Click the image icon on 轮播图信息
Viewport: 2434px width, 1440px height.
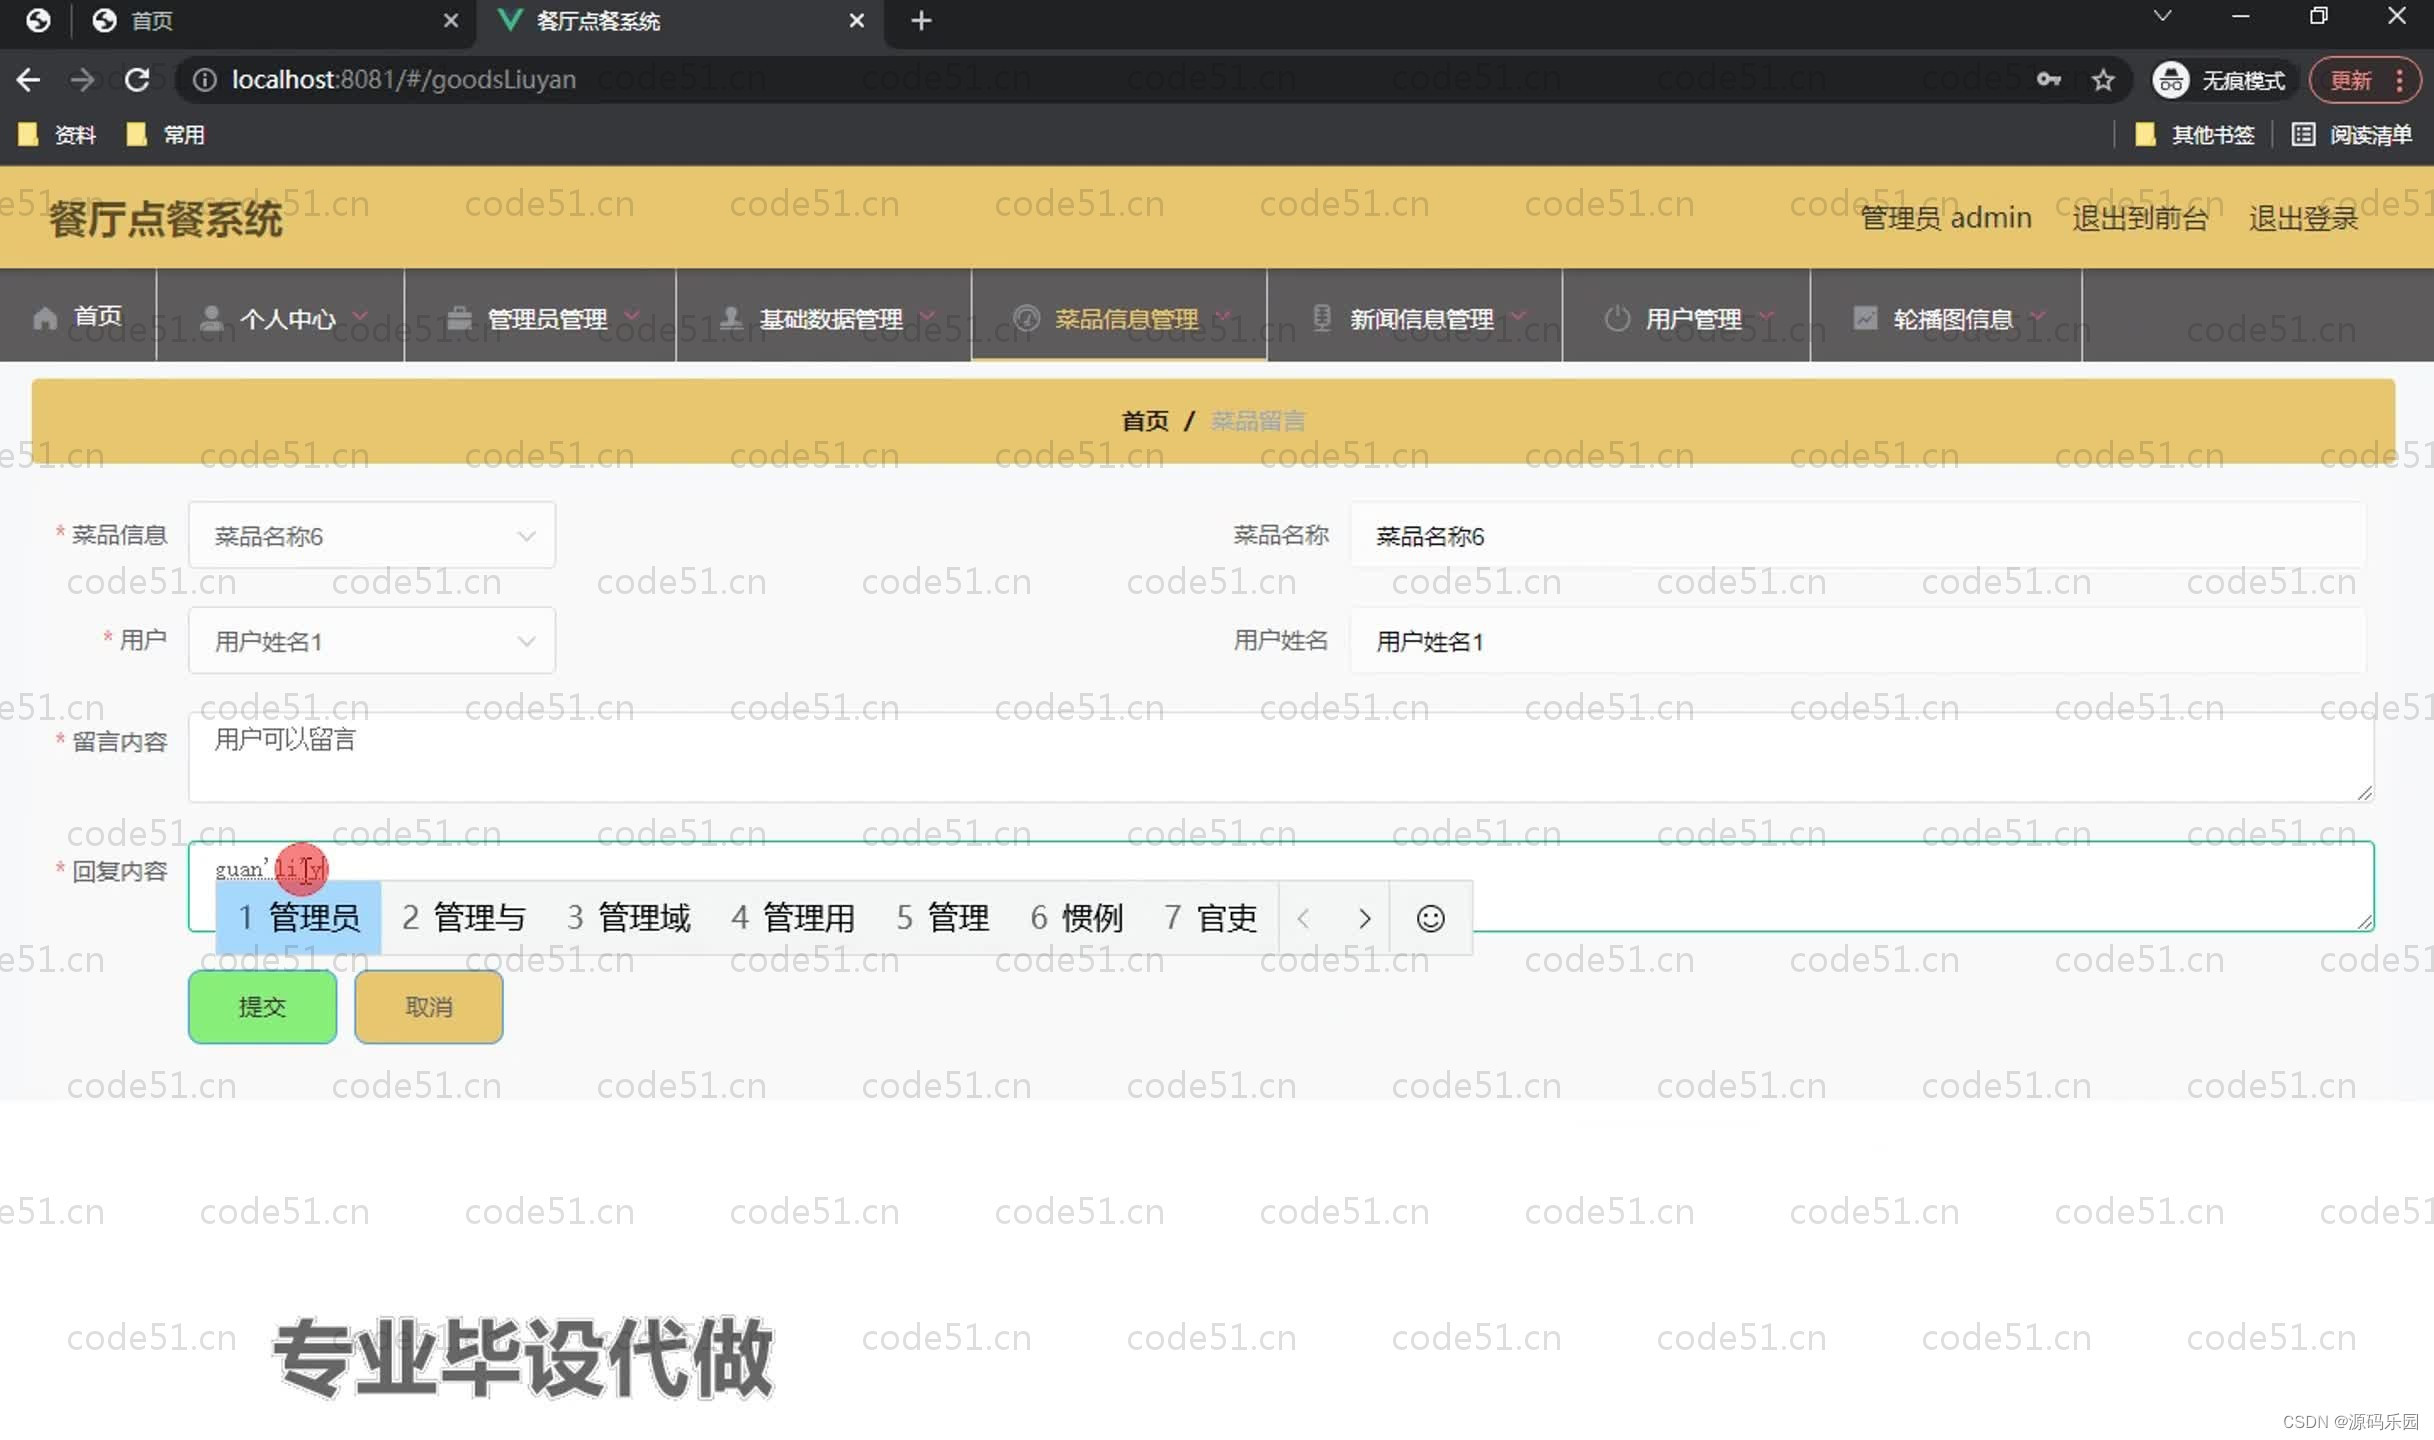(x=1866, y=317)
